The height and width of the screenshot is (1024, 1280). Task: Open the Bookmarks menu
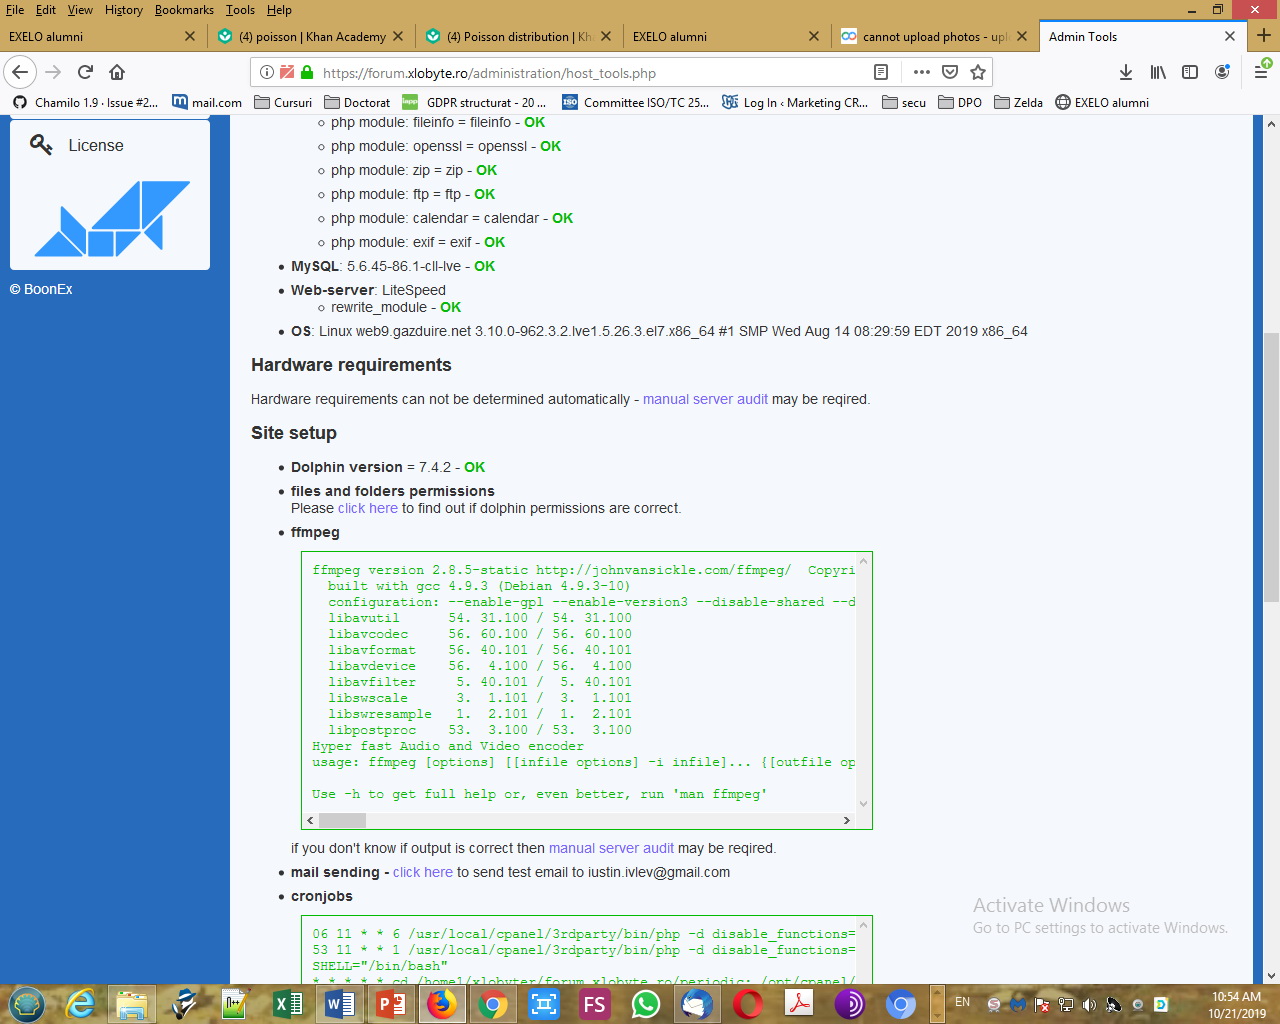point(184,10)
